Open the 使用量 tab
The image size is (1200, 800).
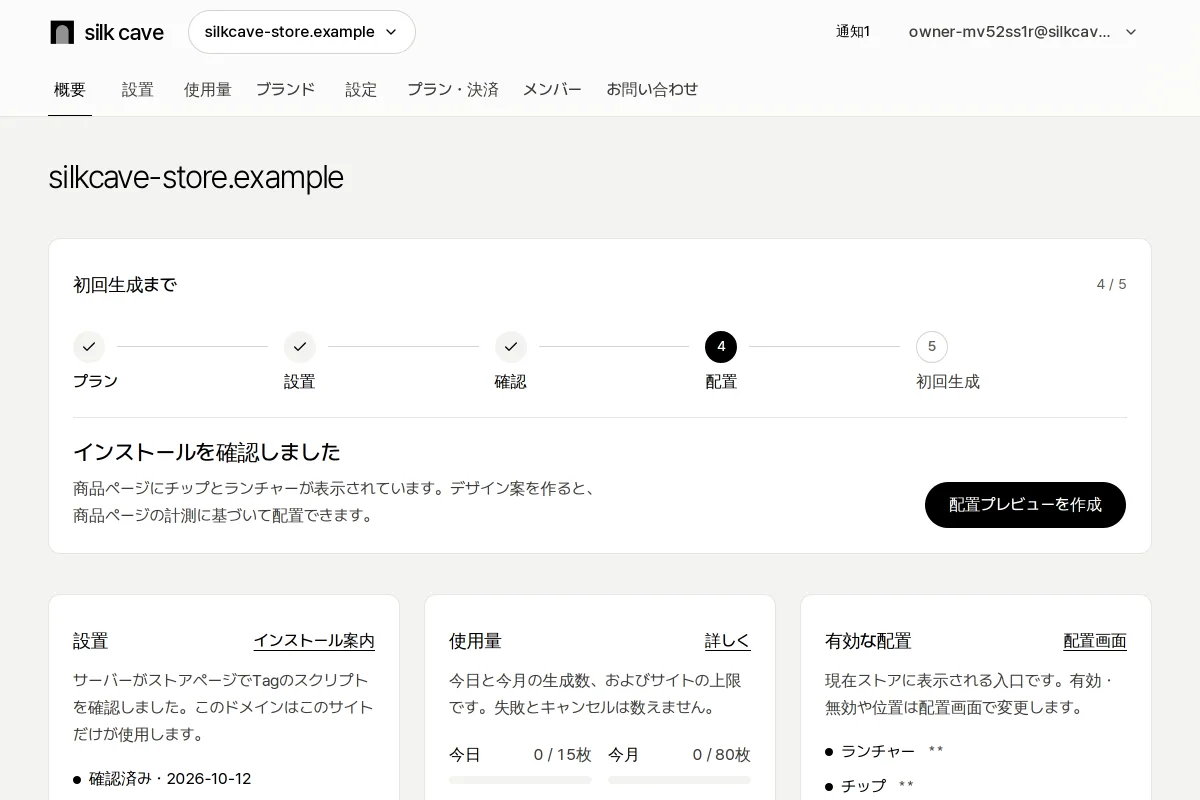tap(207, 90)
